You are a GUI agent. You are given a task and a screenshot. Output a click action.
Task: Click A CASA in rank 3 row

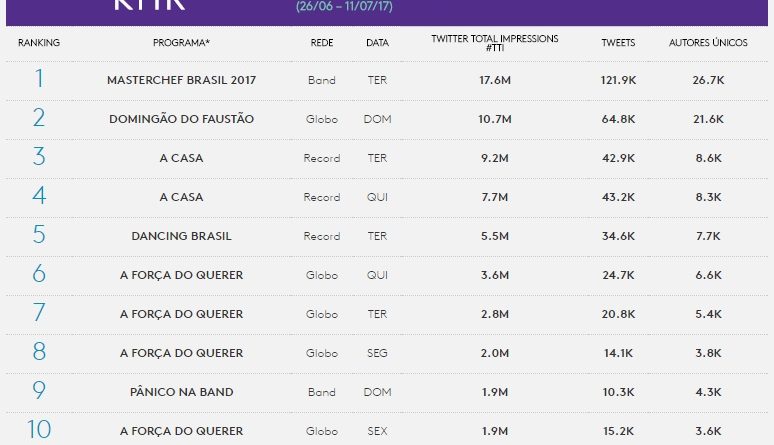pos(181,158)
